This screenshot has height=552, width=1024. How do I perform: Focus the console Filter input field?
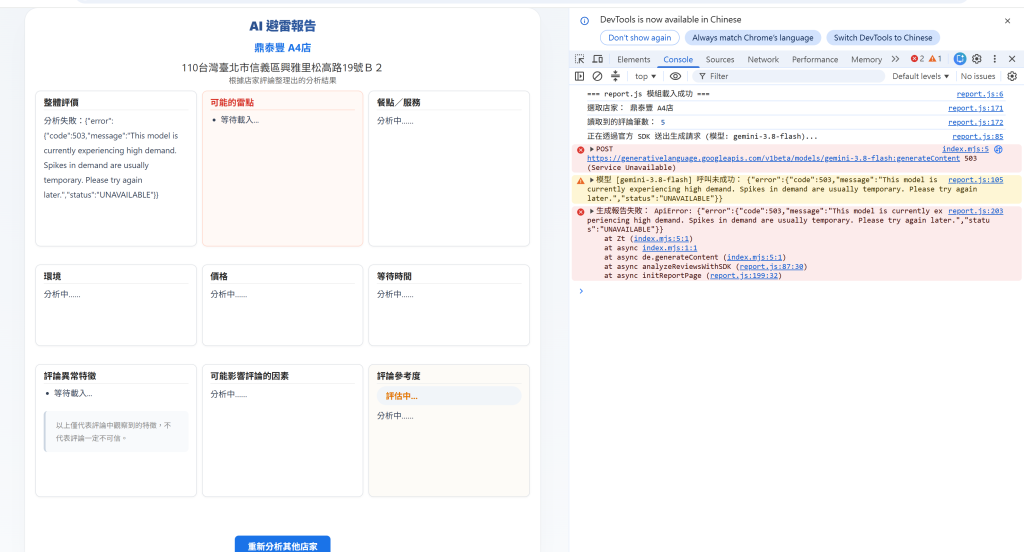(790, 76)
